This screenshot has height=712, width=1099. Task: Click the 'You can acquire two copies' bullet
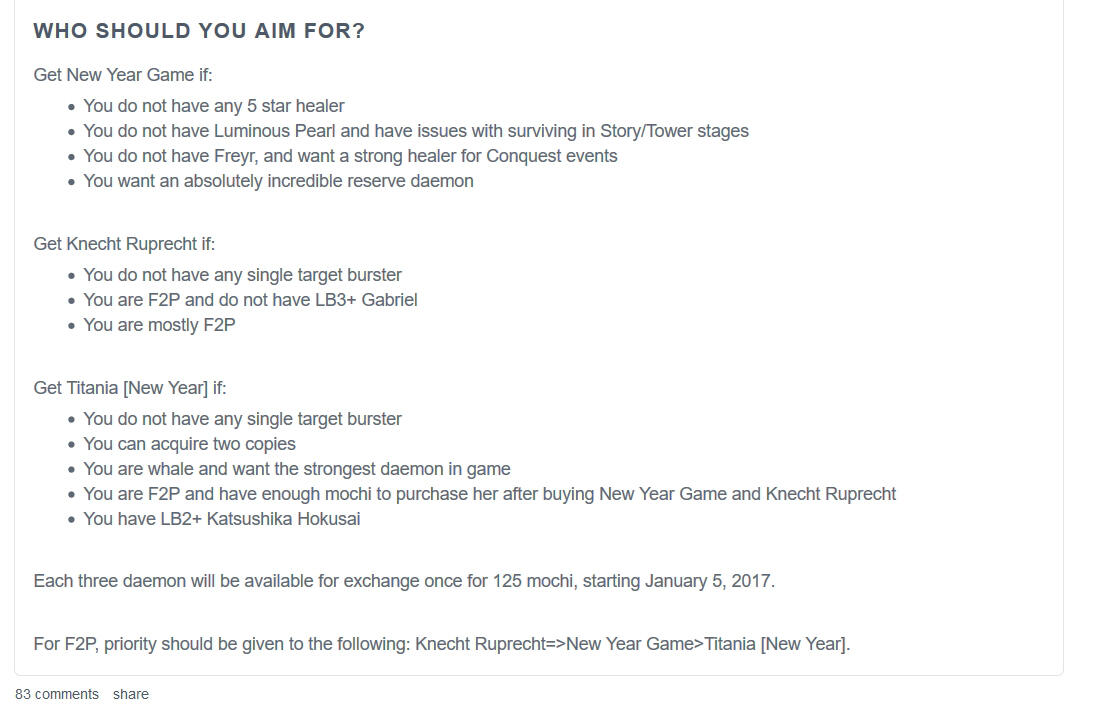coord(189,444)
